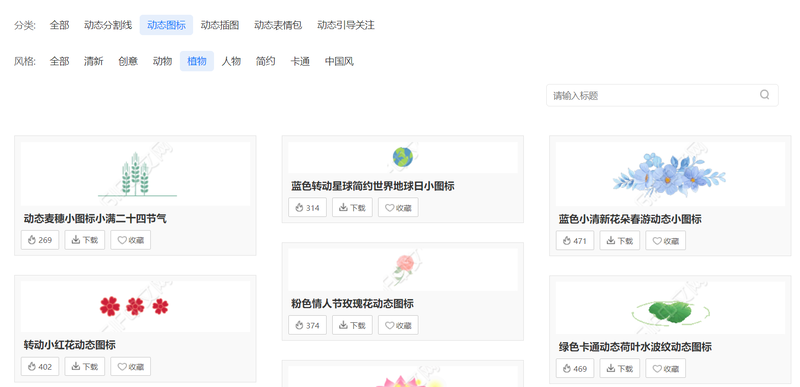Click title 绿色卡通动态荷叶水波纹动态图标

[635, 347]
